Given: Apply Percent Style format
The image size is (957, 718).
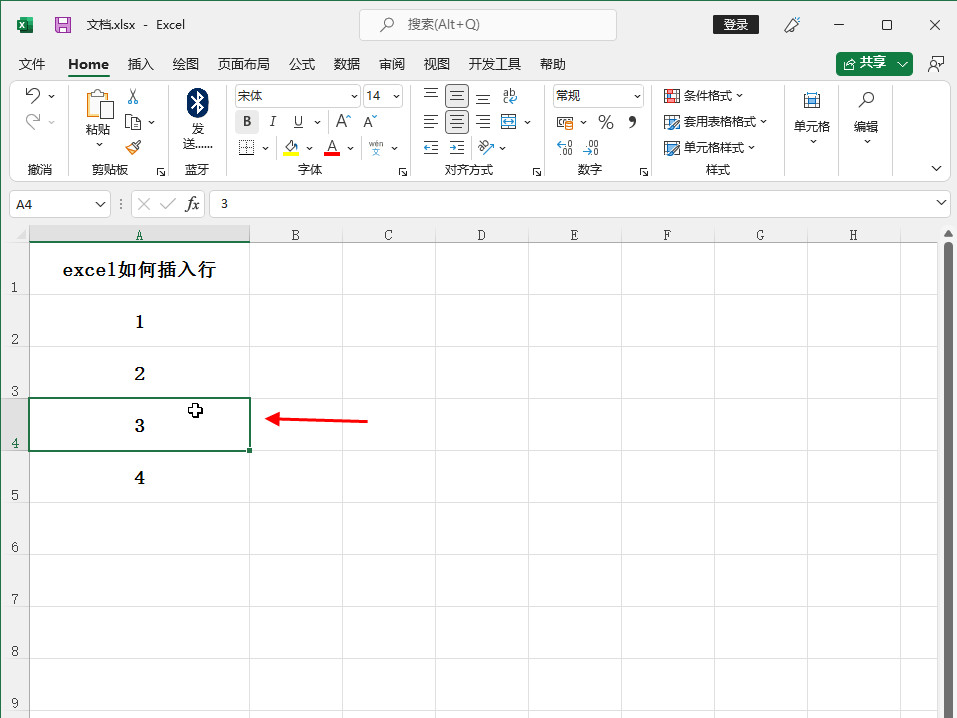Looking at the screenshot, I should [x=605, y=122].
